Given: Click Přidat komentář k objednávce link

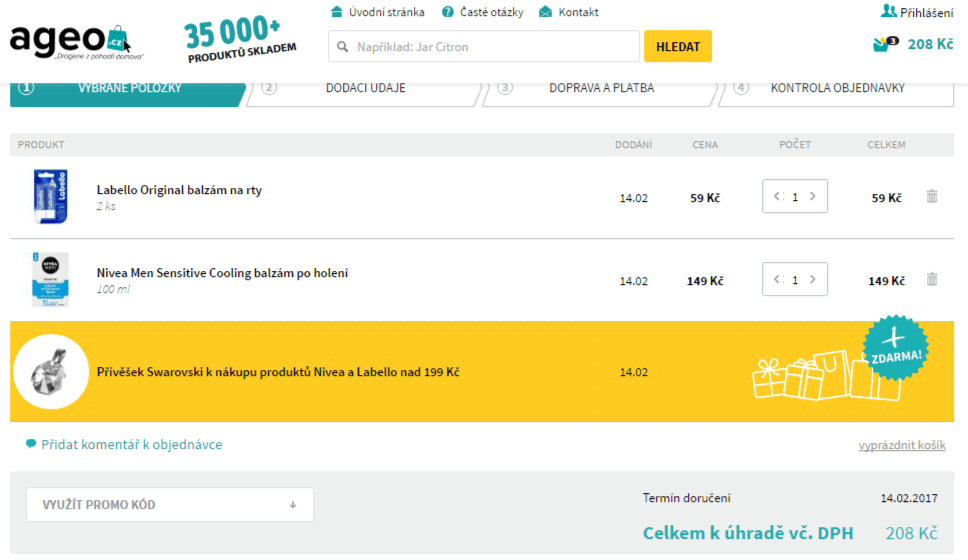Looking at the screenshot, I should (131, 445).
